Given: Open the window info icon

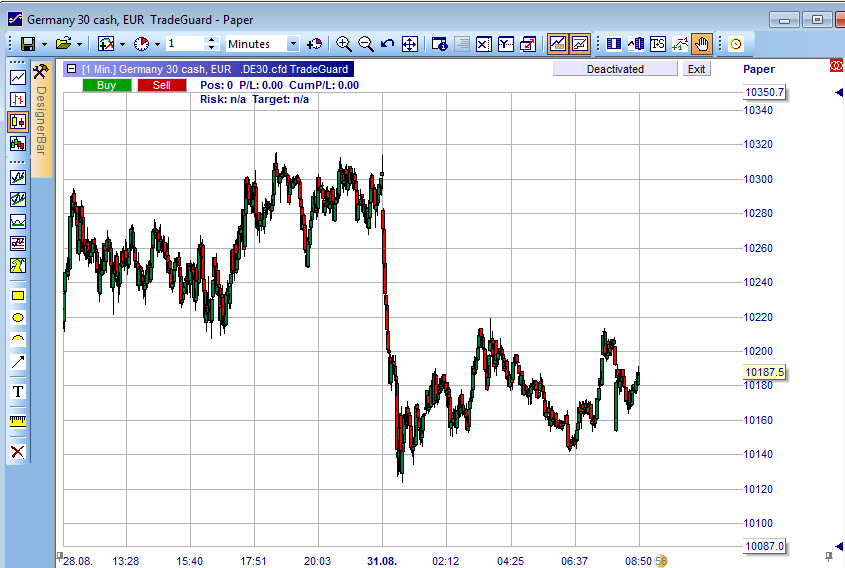Looking at the screenshot, I should (x=440, y=44).
